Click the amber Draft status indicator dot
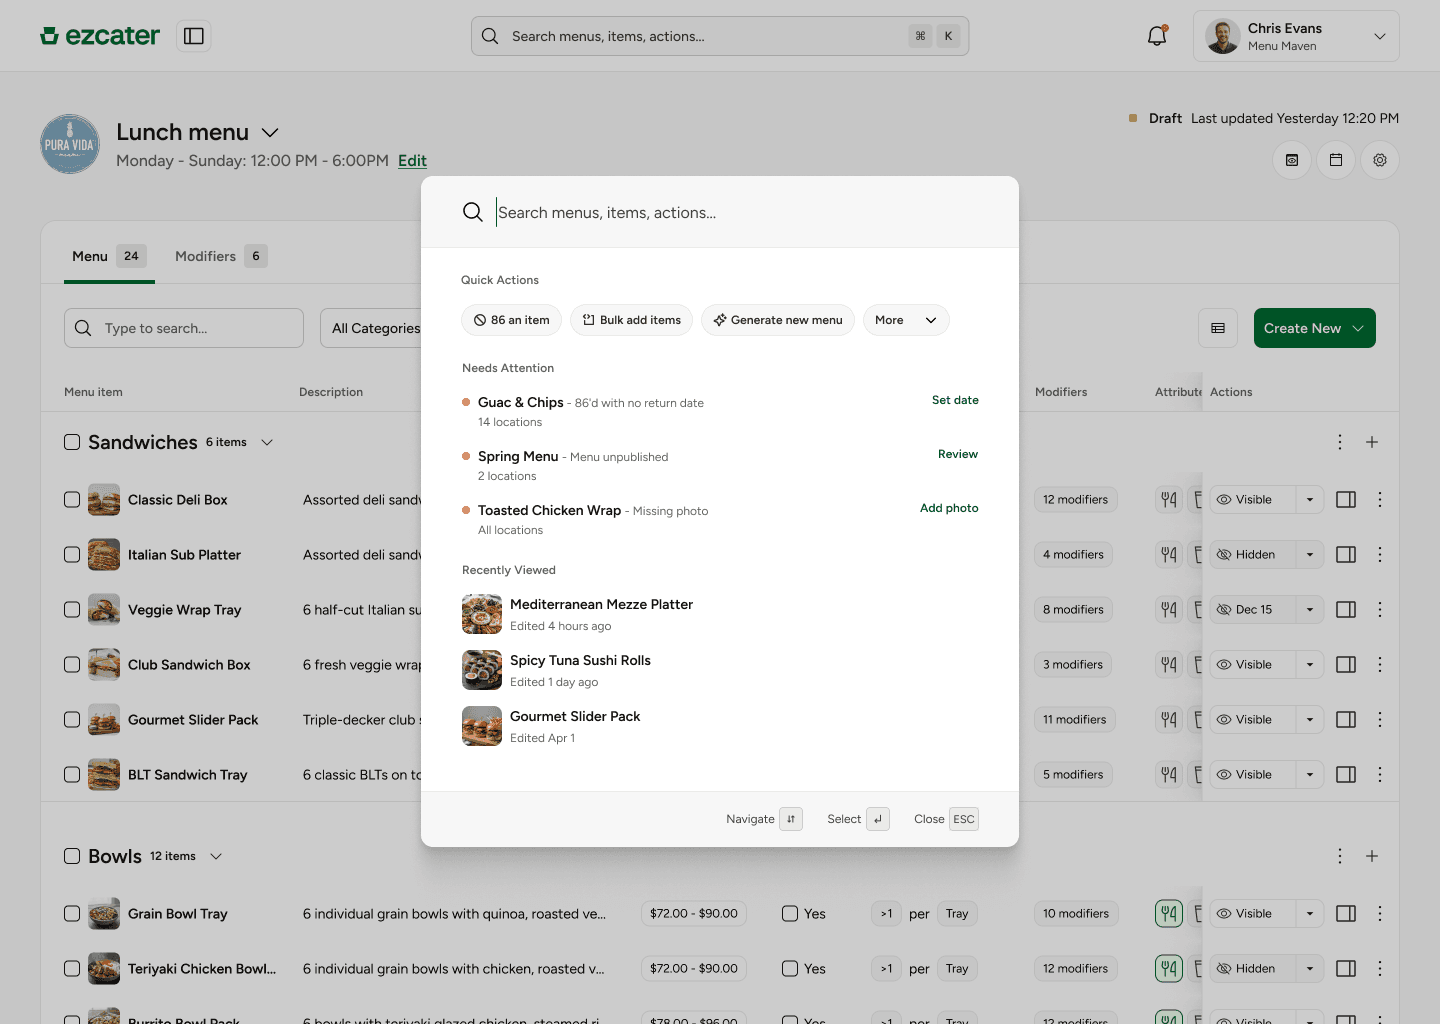Viewport: 1440px width, 1024px height. pyautogui.click(x=1133, y=118)
